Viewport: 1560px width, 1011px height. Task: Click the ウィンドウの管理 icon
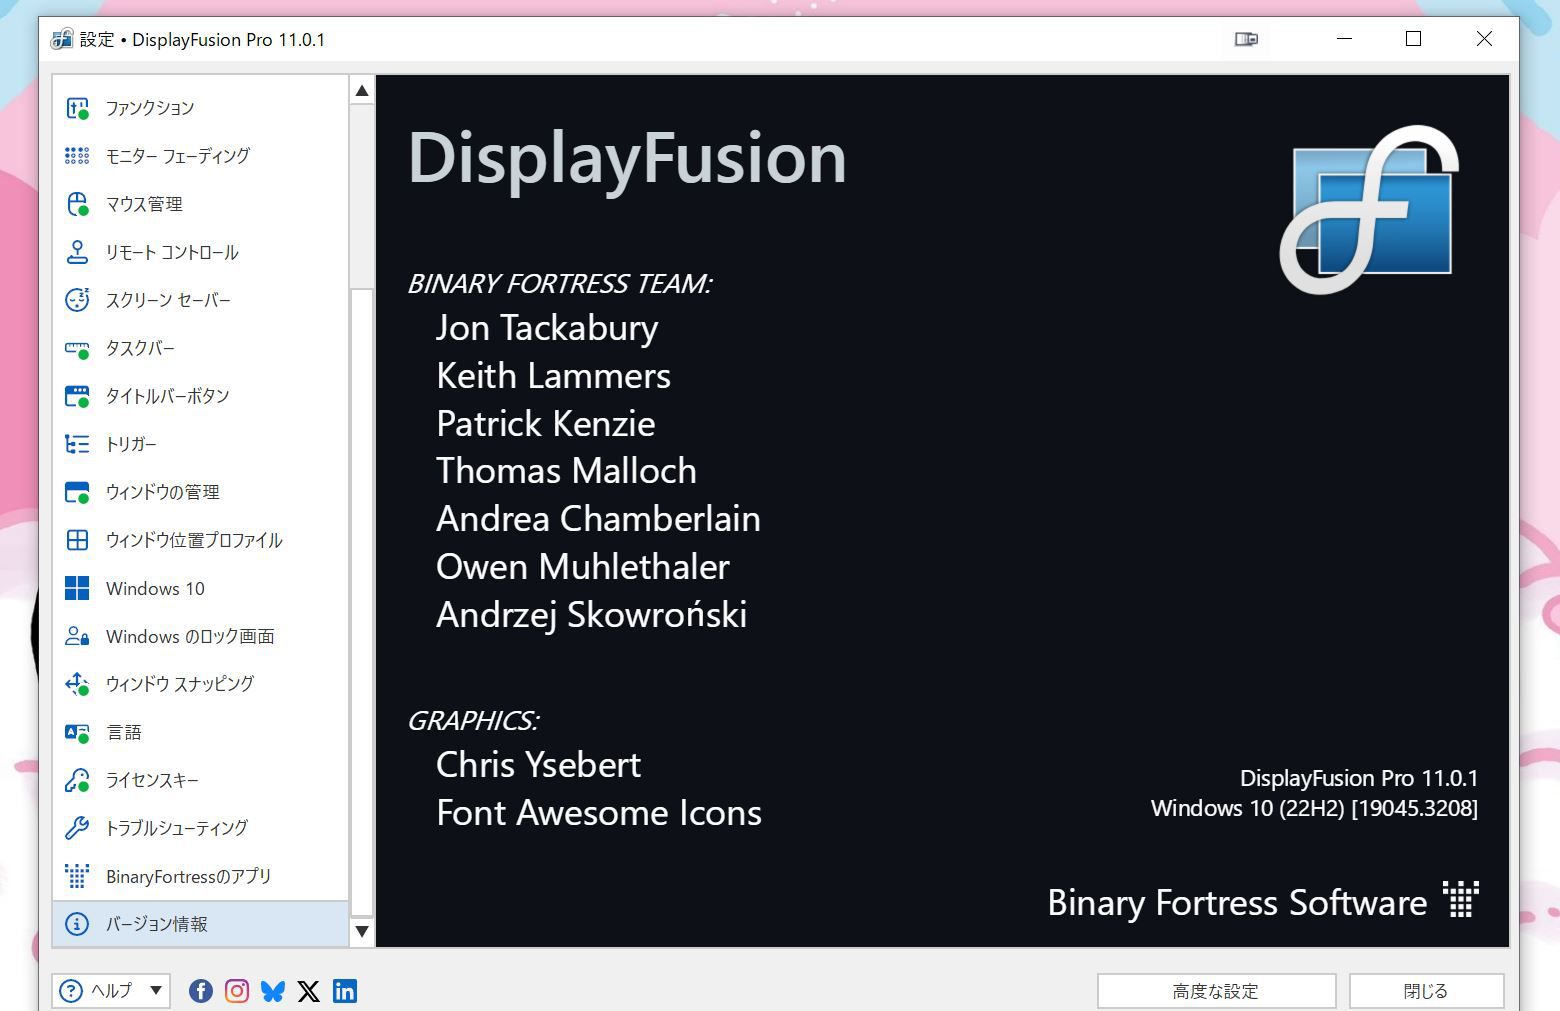pyautogui.click(x=77, y=492)
